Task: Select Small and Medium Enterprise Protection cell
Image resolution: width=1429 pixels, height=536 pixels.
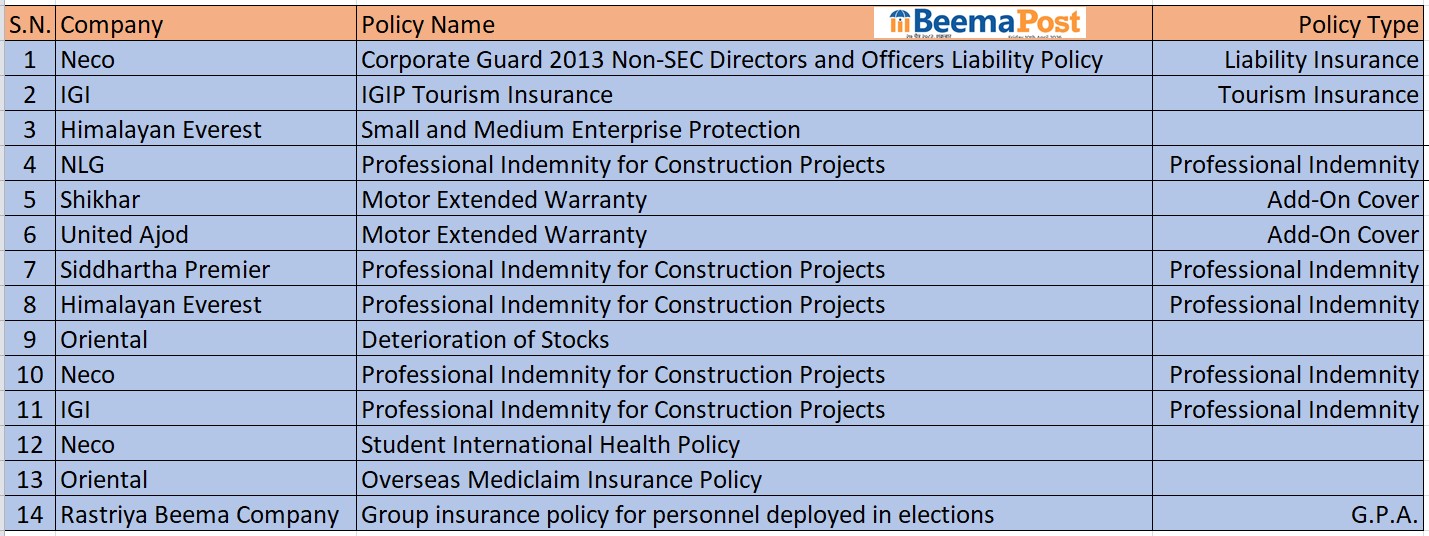Action: 580,130
